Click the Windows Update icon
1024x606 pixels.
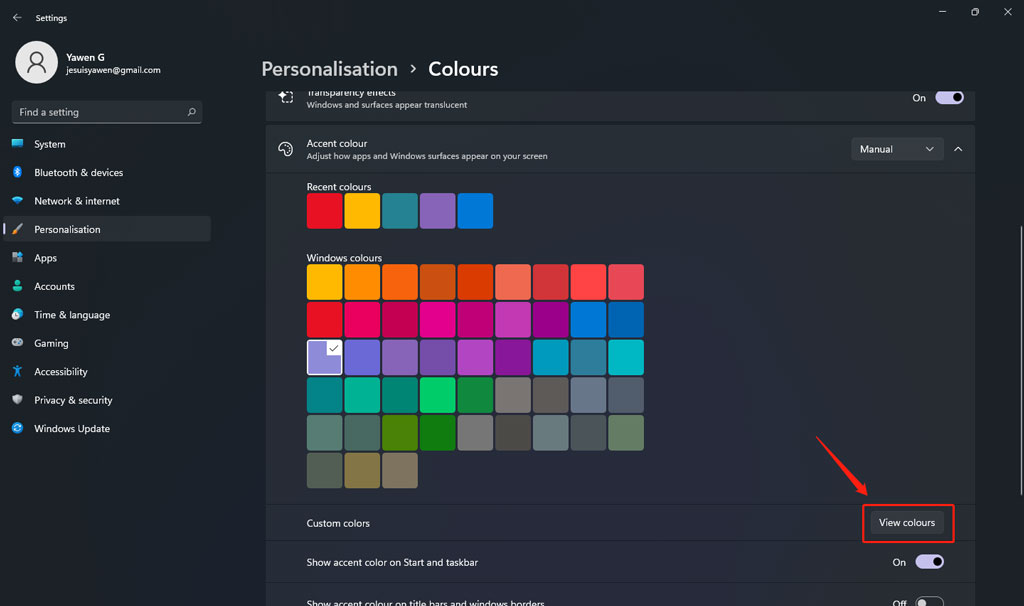(18, 428)
